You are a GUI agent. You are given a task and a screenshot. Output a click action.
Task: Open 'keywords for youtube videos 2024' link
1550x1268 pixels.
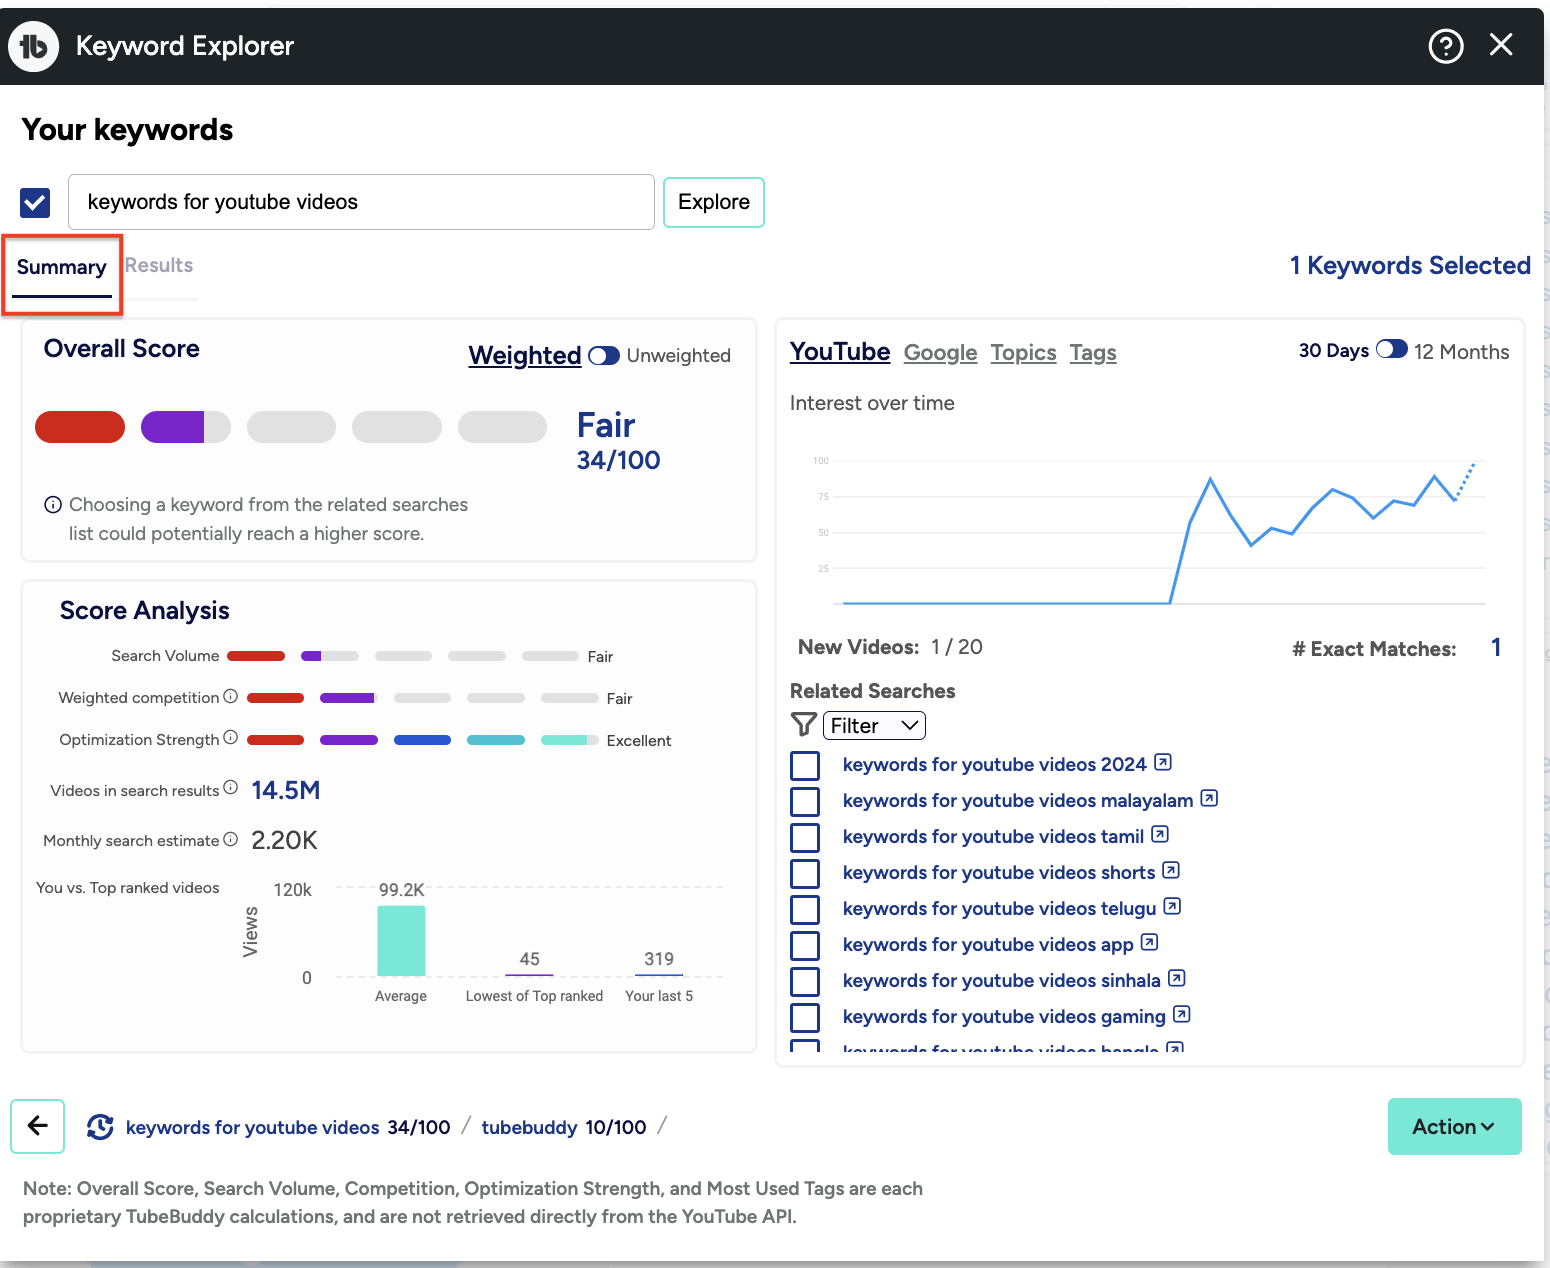click(x=994, y=765)
